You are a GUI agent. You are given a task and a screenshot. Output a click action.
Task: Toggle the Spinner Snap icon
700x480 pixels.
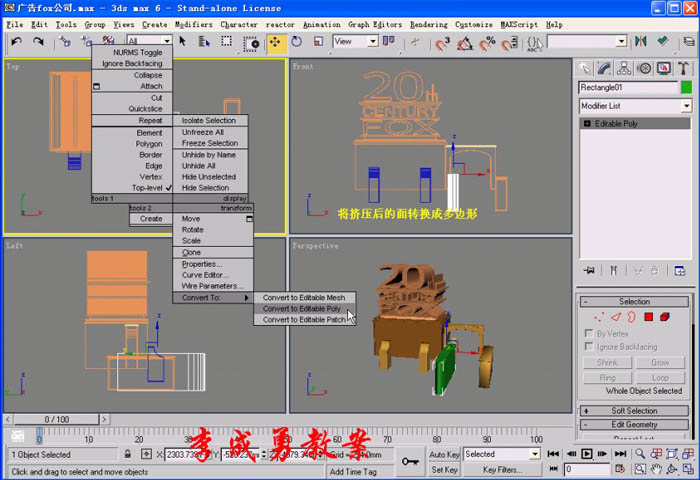coord(510,43)
